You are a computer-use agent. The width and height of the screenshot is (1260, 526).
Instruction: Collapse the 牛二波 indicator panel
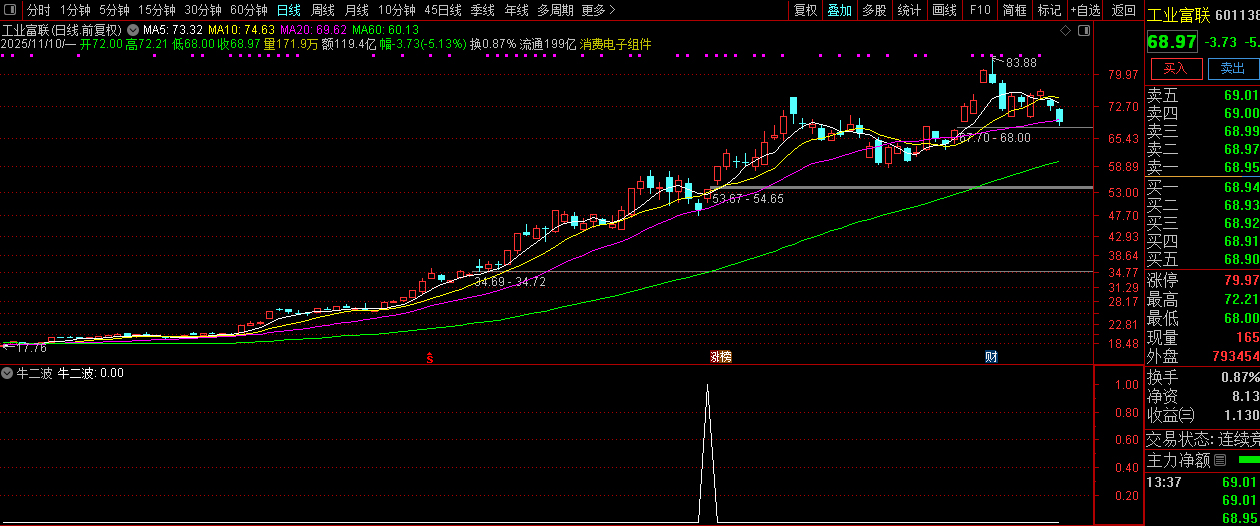click(7, 373)
